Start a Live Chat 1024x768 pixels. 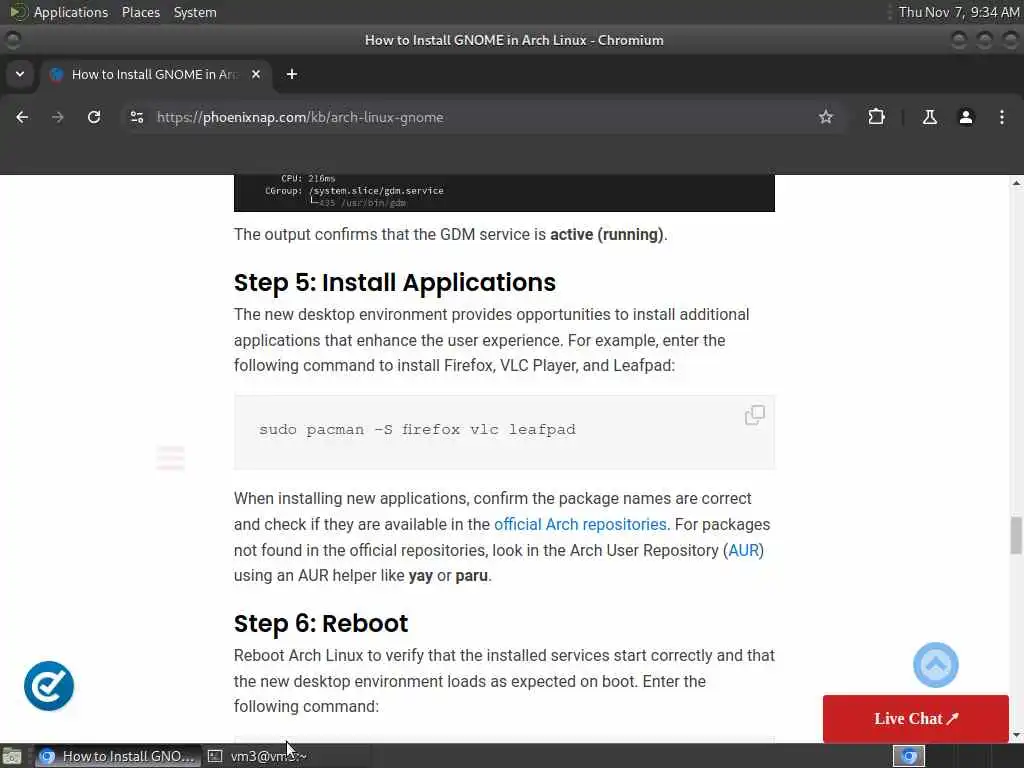pyautogui.click(x=916, y=718)
